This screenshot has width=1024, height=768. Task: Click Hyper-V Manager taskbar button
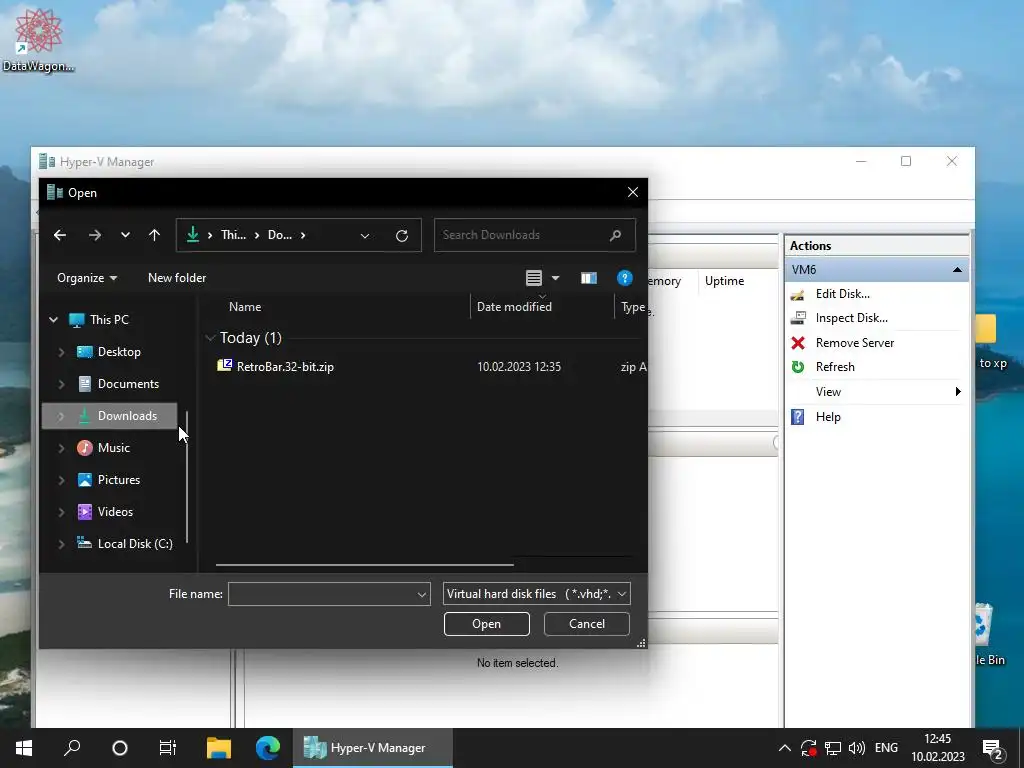click(x=373, y=748)
